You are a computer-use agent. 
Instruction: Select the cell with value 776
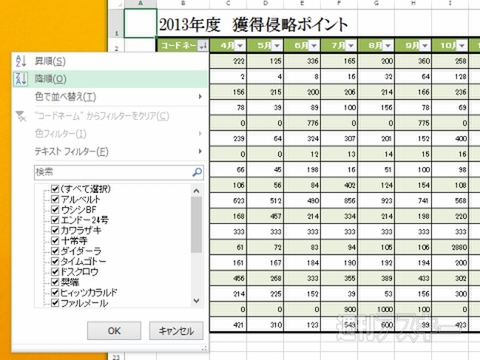pyautogui.click(x=302, y=123)
